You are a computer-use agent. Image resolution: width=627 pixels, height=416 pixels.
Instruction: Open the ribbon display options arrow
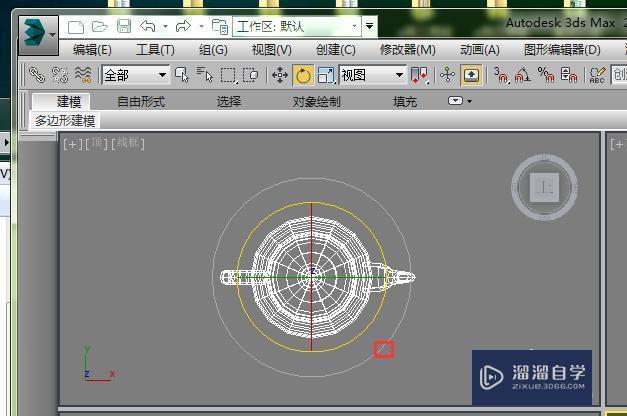click(x=469, y=101)
